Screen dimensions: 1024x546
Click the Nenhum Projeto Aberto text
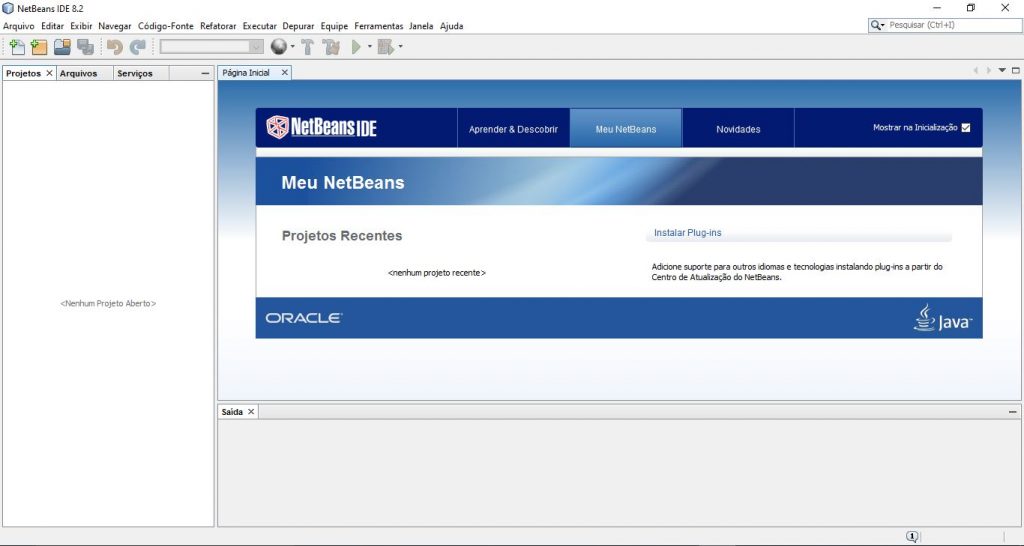(x=108, y=304)
